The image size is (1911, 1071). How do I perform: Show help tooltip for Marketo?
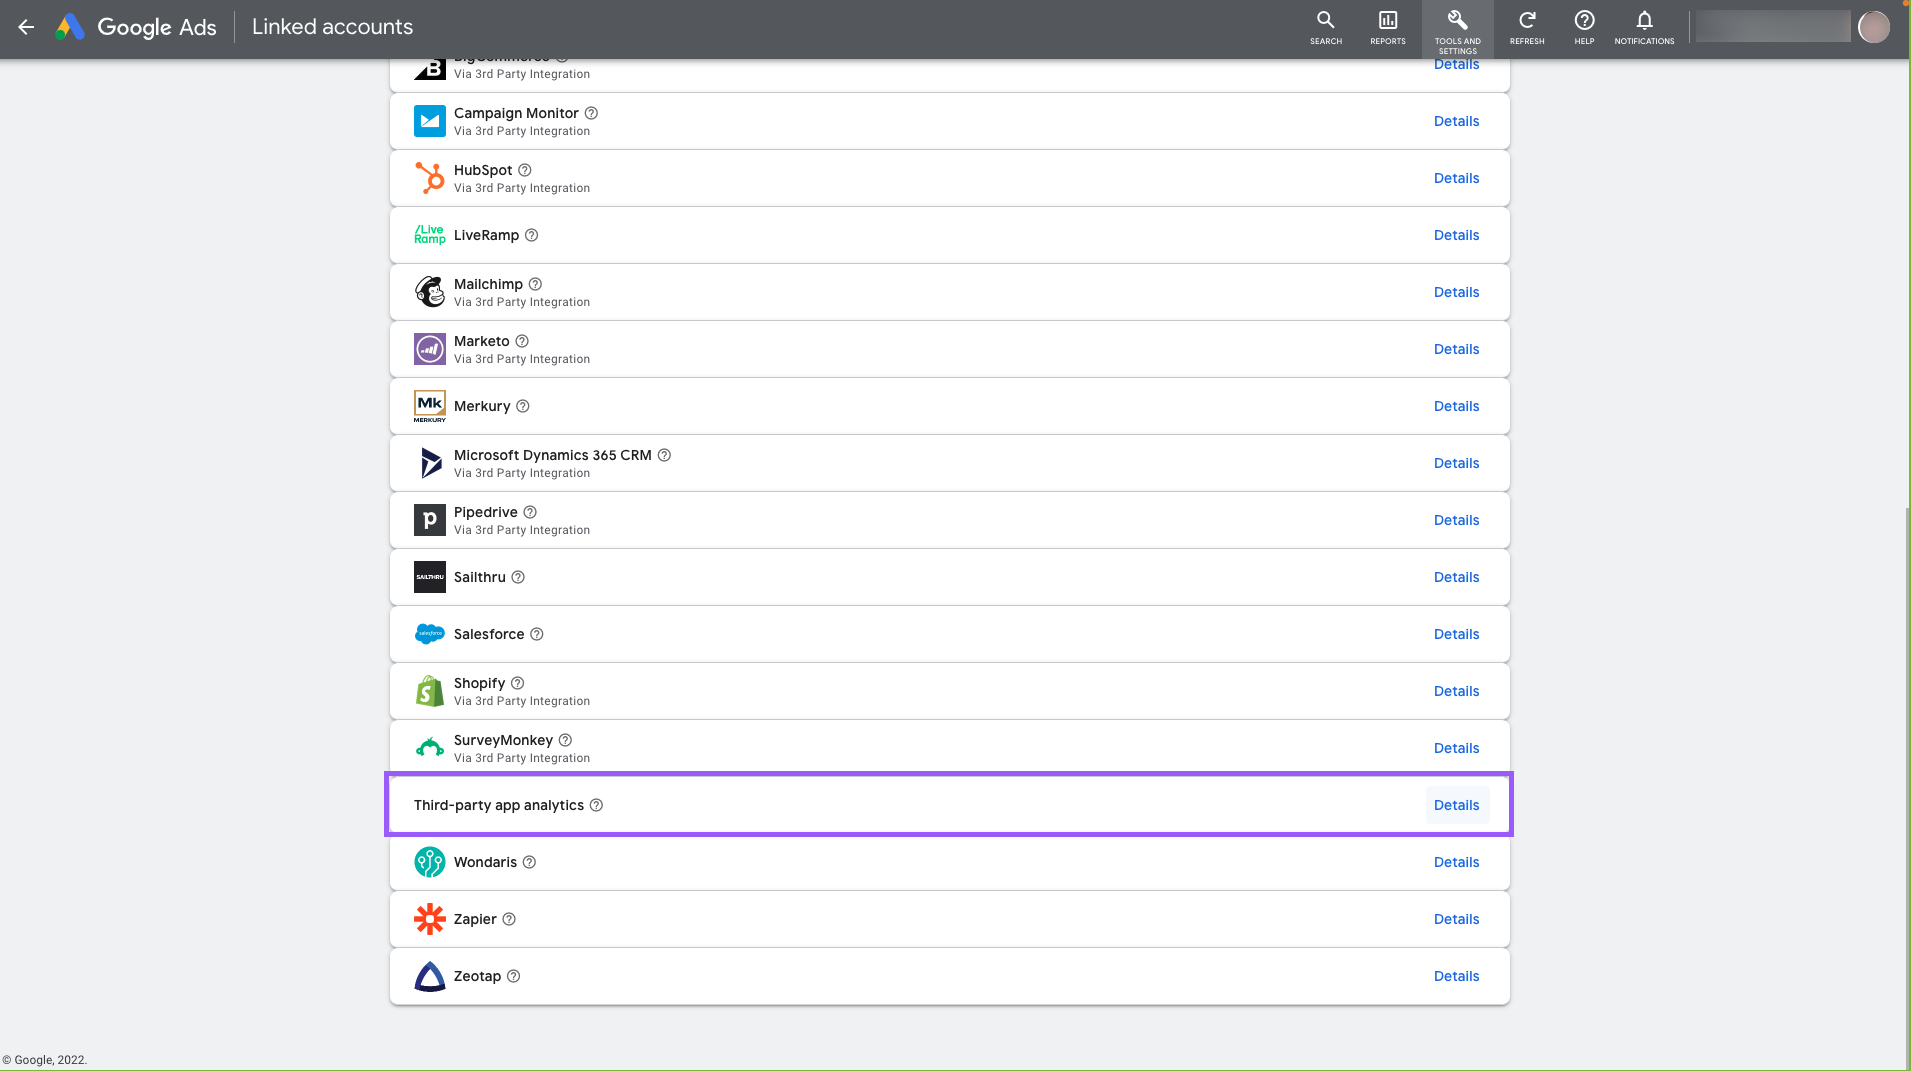point(522,341)
